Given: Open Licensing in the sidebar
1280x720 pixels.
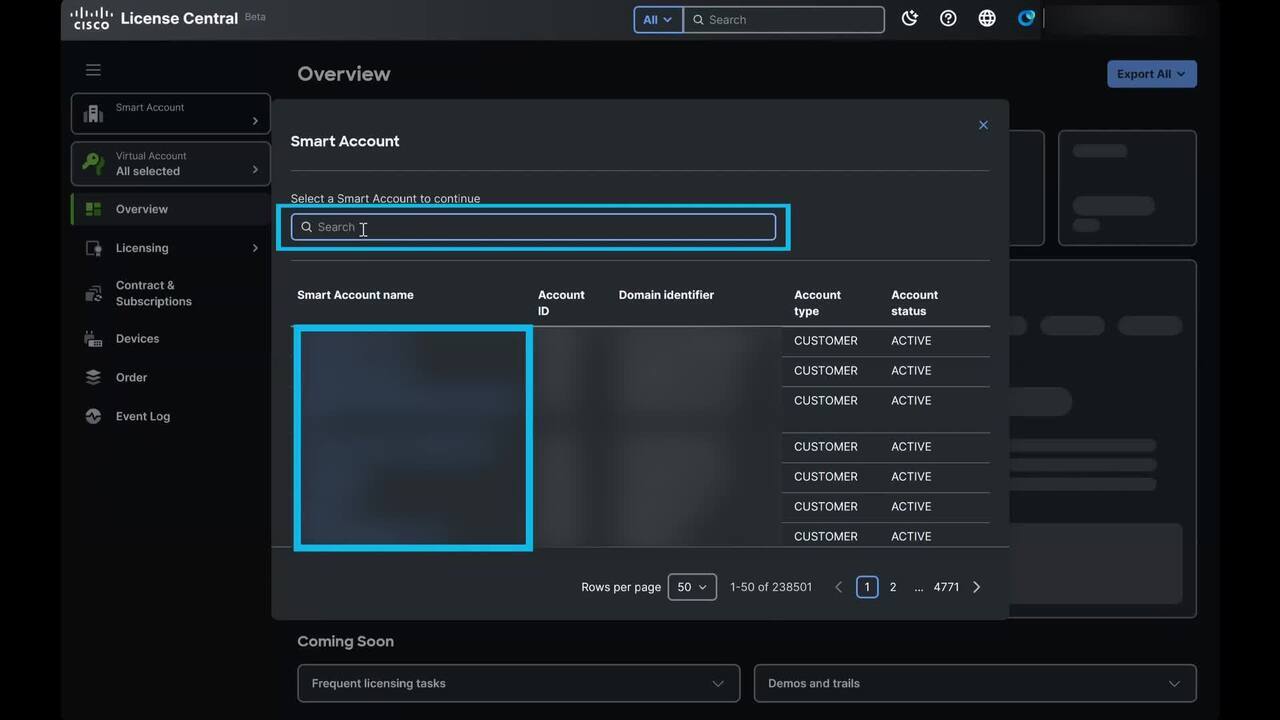Looking at the screenshot, I should pos(142,248).
